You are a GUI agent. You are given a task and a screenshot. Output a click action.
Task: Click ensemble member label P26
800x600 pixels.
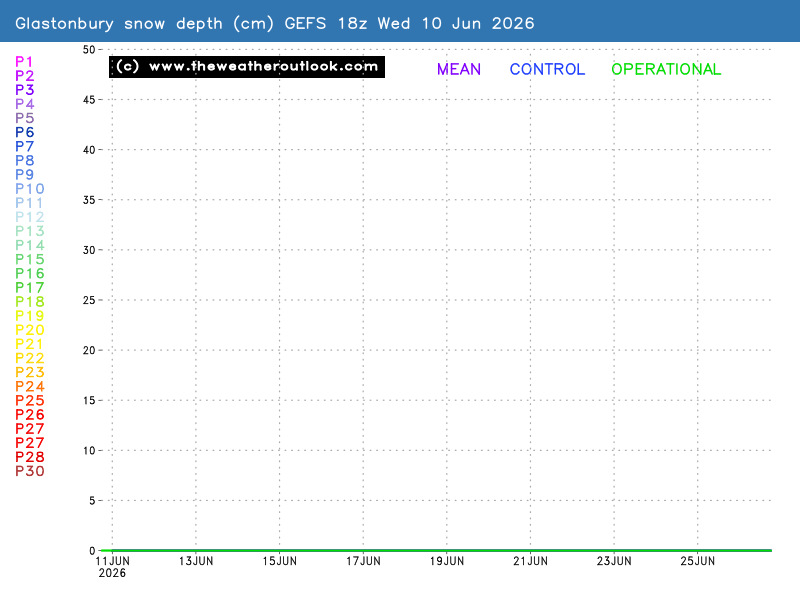pos(30,415)
